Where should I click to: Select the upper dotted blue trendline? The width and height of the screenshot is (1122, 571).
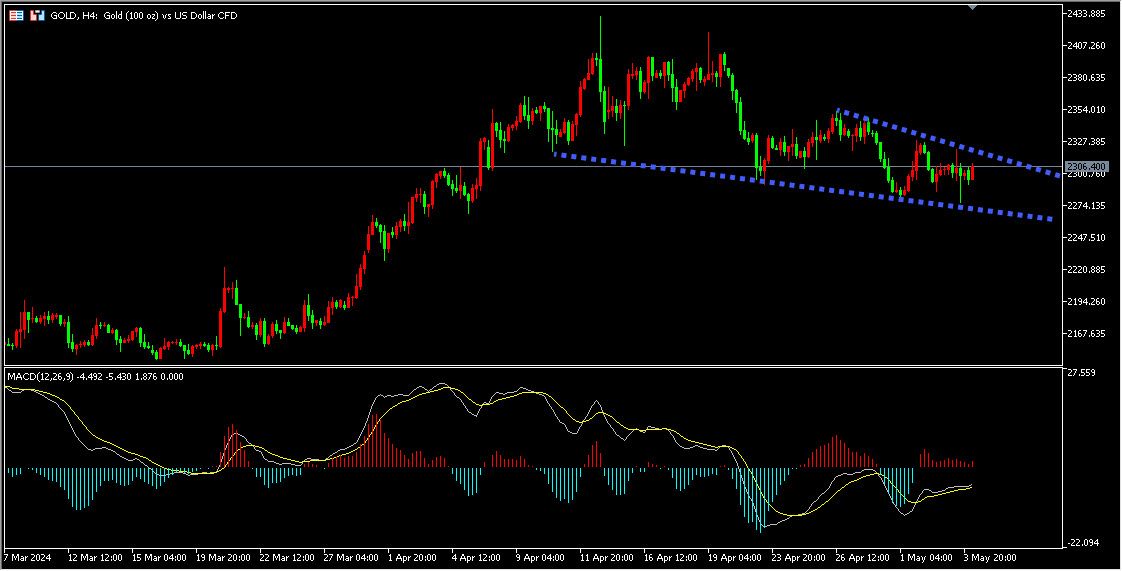(x=940, y=139)
